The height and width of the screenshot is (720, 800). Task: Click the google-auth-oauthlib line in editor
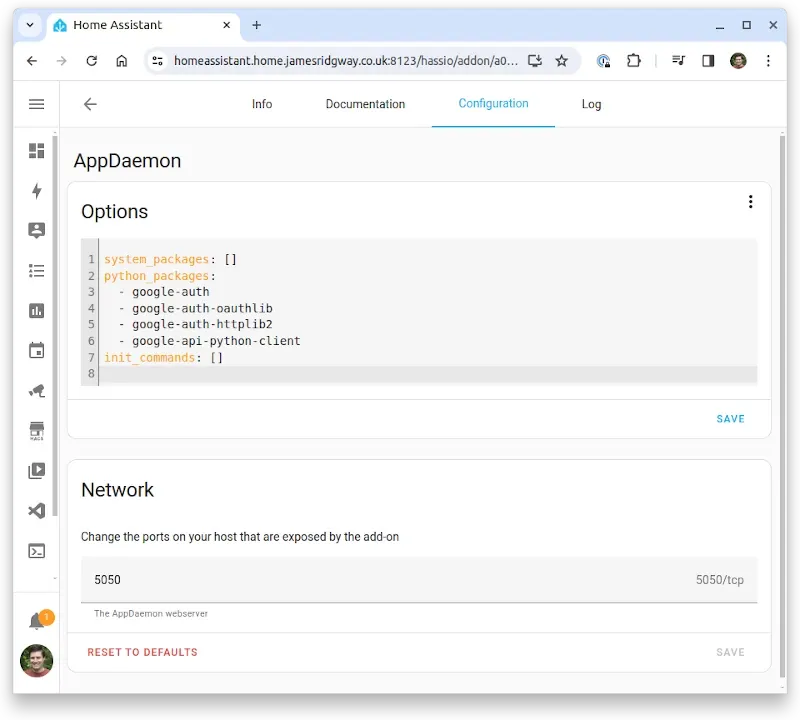coord(202,308)
